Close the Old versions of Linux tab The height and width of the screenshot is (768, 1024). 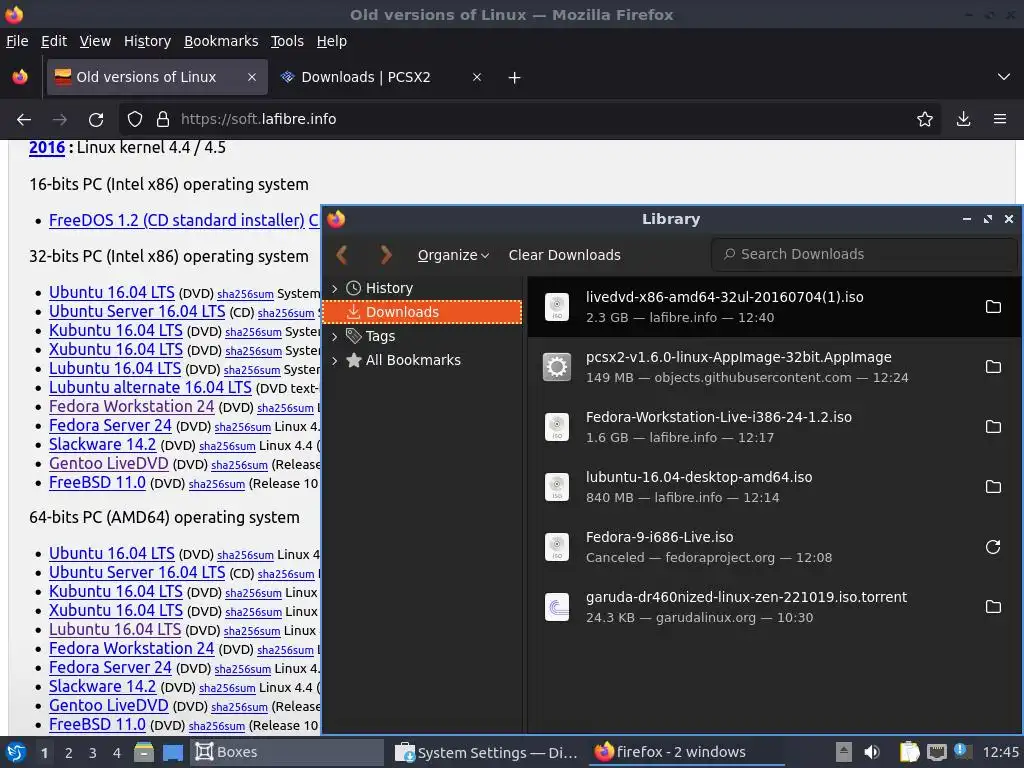[251, 77]
